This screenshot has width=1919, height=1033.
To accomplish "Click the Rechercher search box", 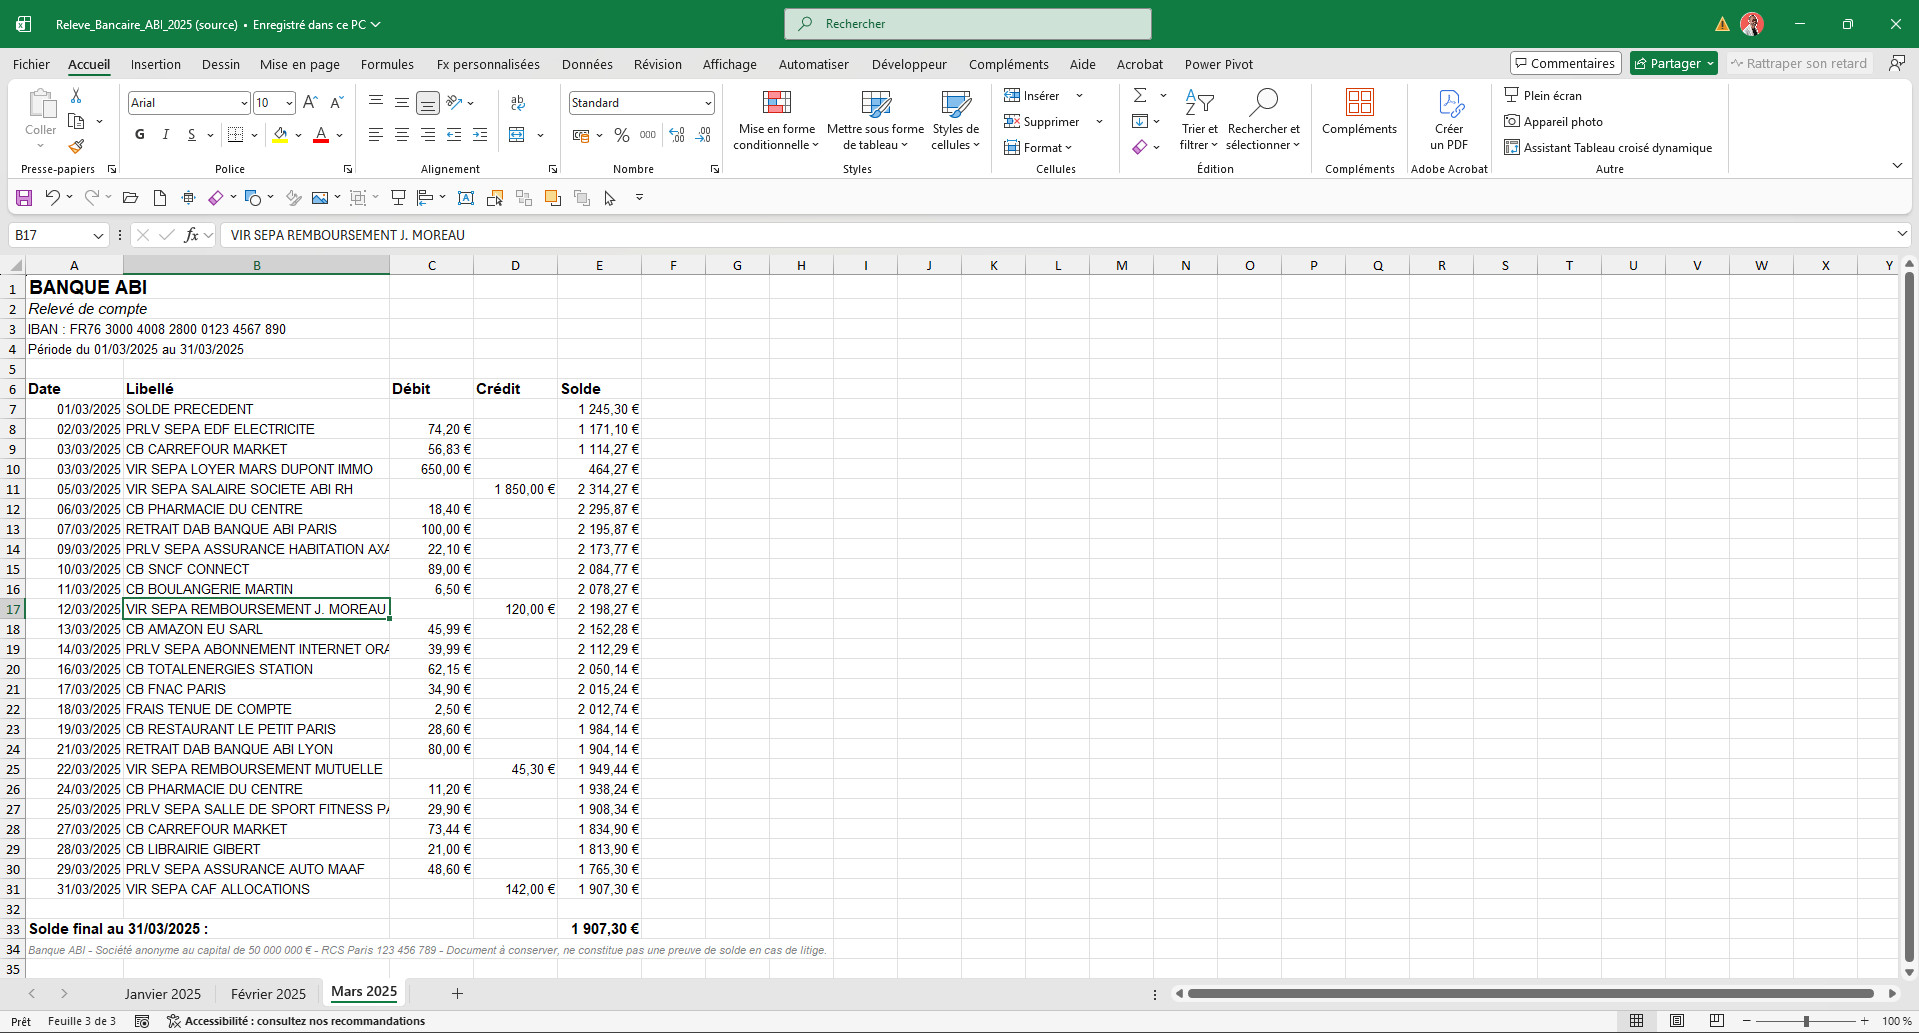I will pos(968,24).
